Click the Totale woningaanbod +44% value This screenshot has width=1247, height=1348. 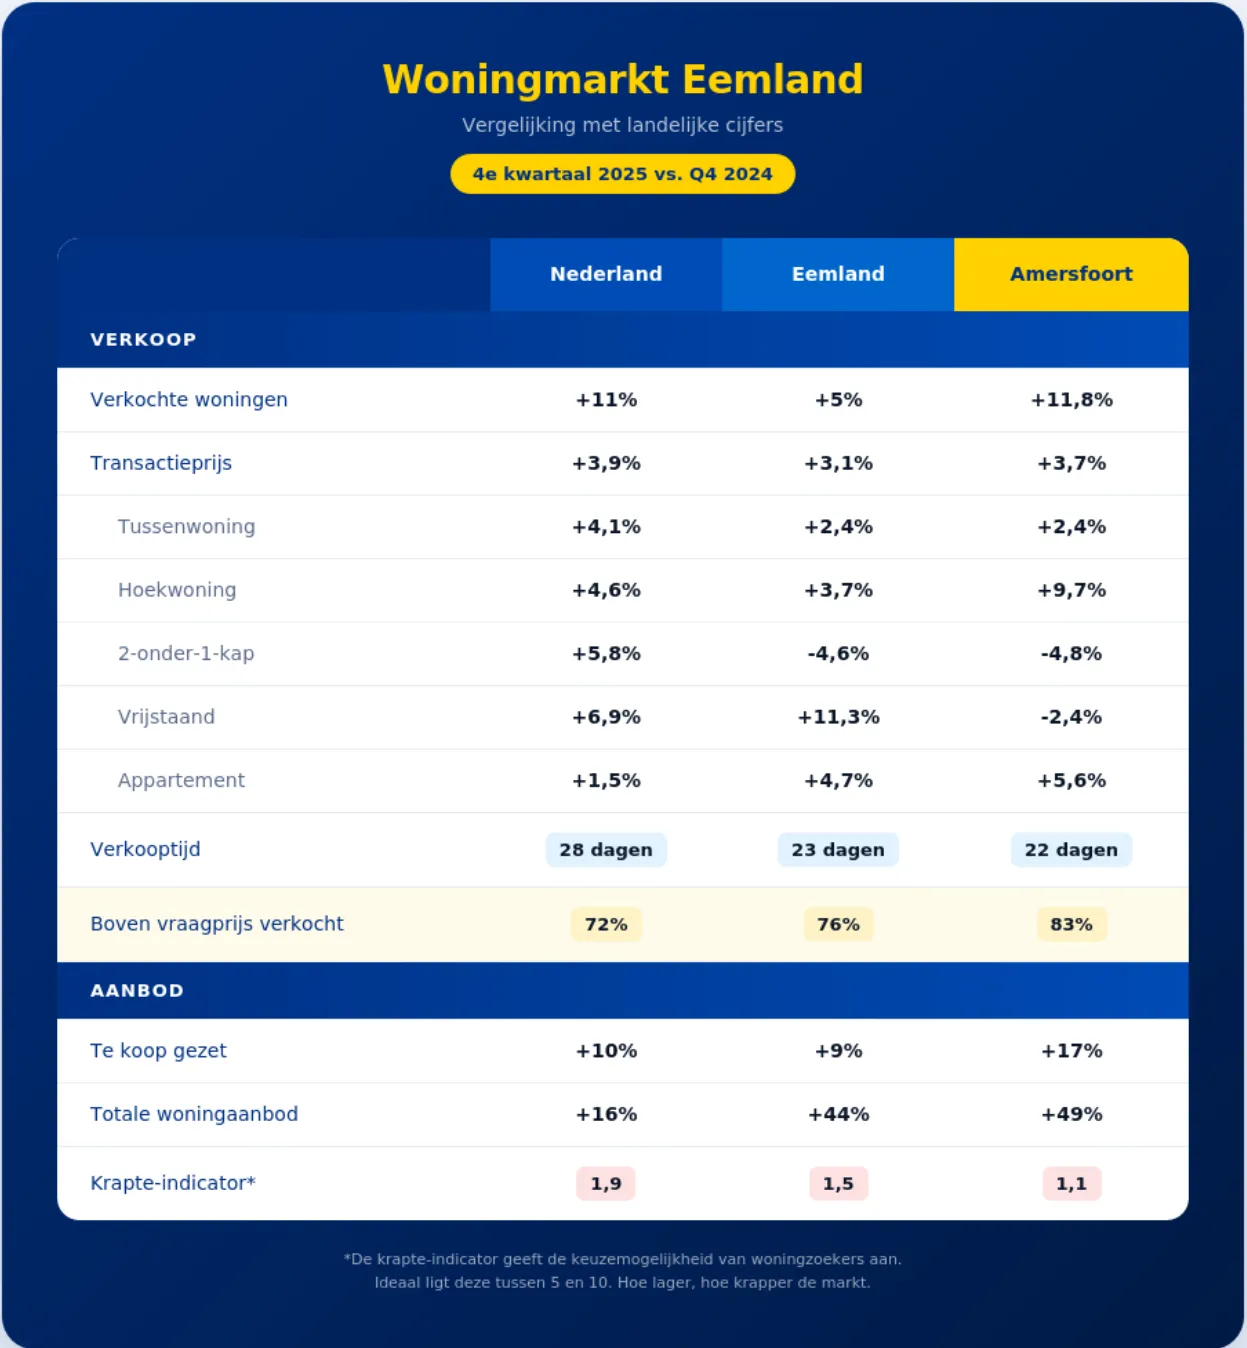pos(838,1114)
